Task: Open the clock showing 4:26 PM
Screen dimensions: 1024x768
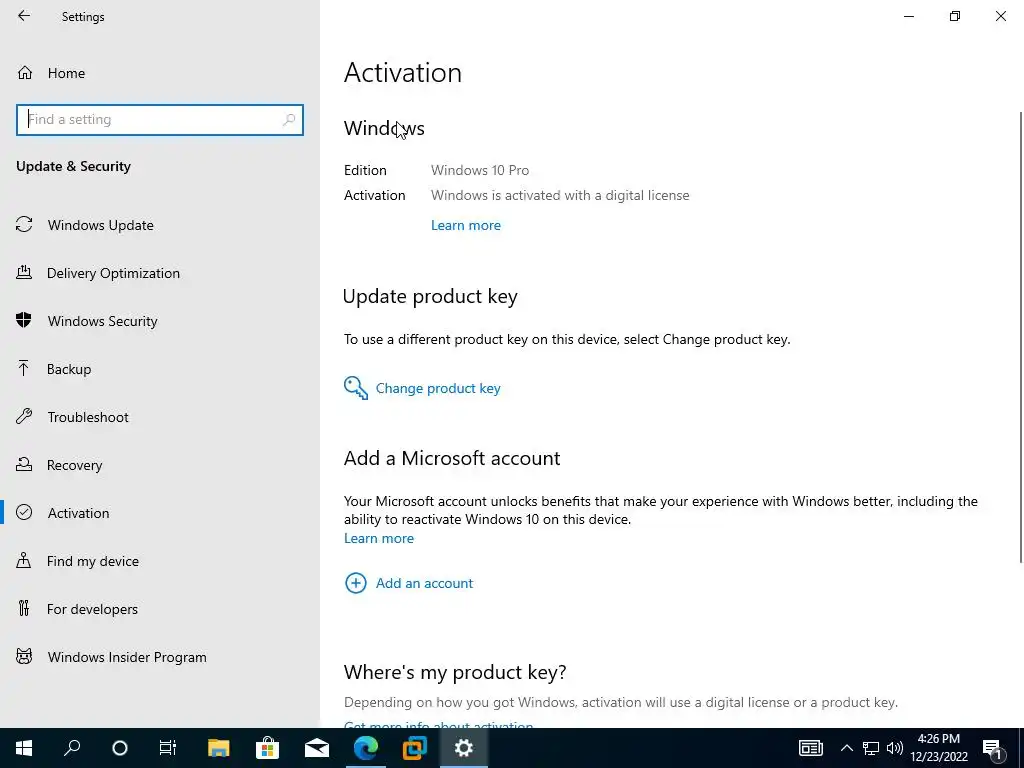Action: pos(939,748)
